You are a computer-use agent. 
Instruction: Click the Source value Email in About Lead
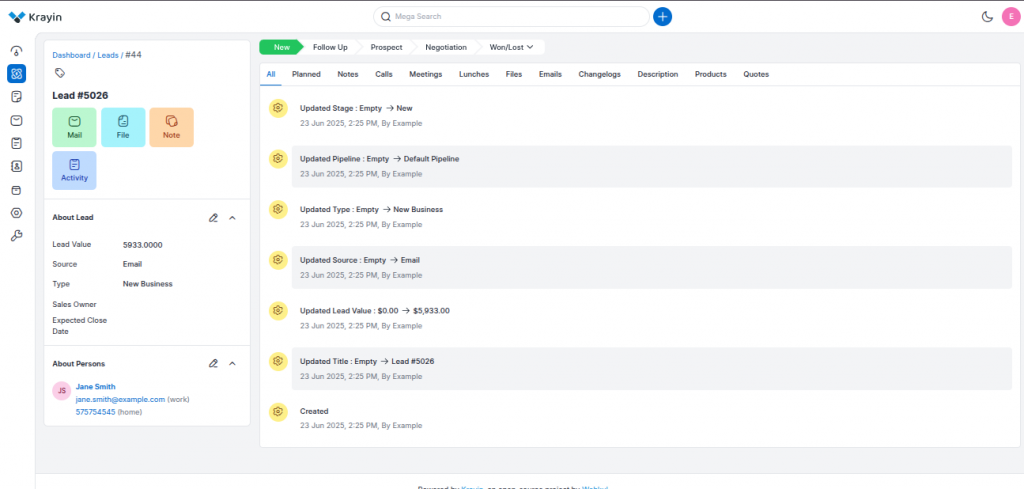coord(132,264)
